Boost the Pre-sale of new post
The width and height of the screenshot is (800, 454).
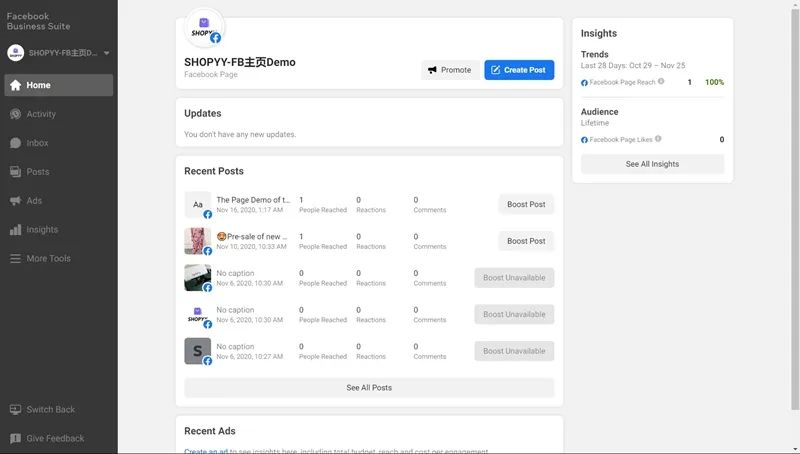[x=526, y=241]
